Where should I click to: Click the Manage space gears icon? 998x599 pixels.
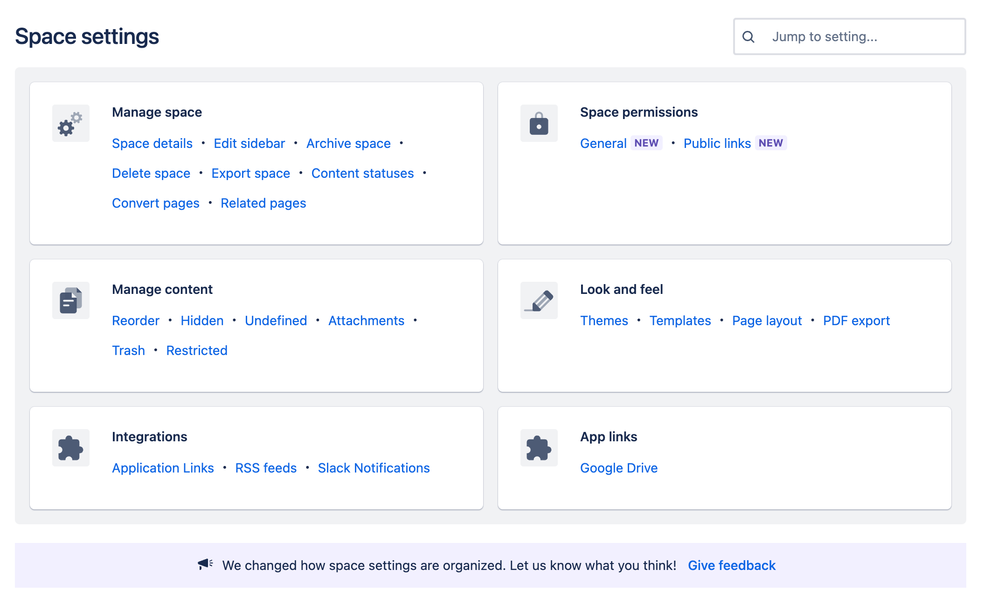[71, 123]
